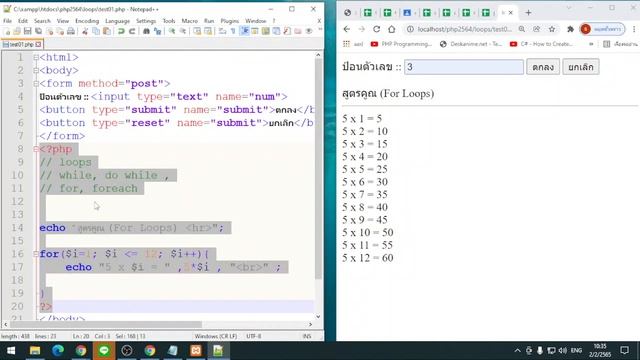The image size is (640, 360).
Task: Open a new Chrome tab with plus
Action: [x=528, y=13]
